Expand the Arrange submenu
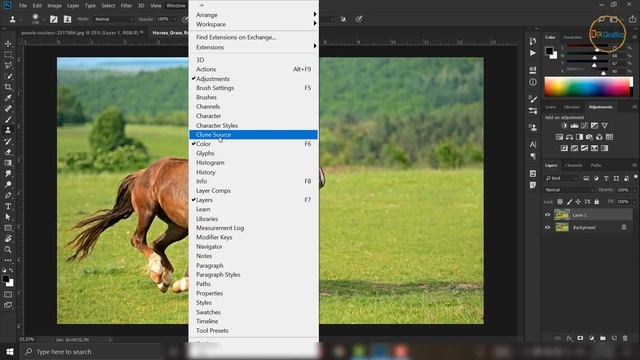 coord(253,15)
